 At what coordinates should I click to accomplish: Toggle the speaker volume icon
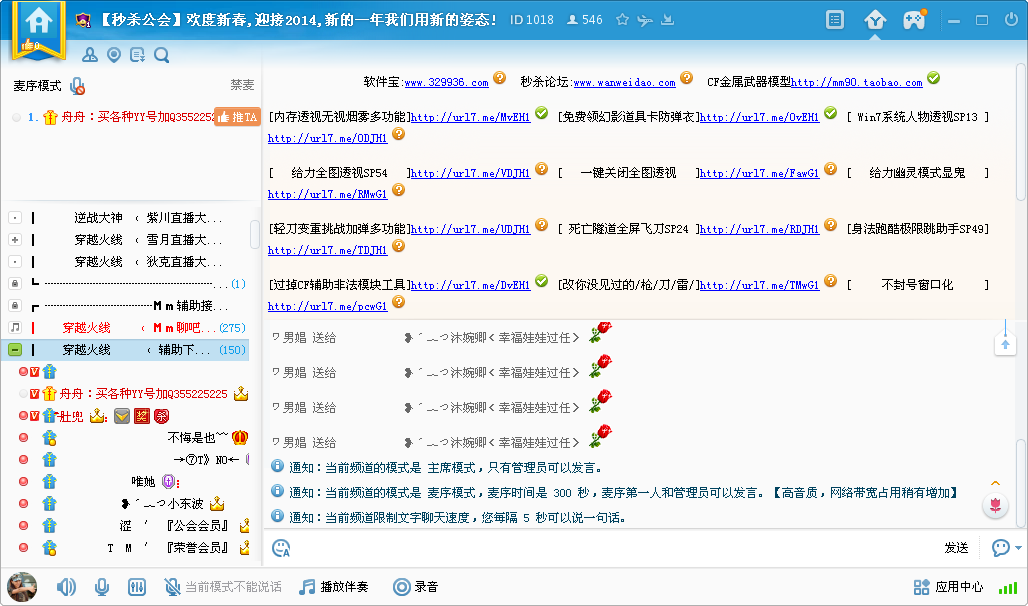point(66,586)
